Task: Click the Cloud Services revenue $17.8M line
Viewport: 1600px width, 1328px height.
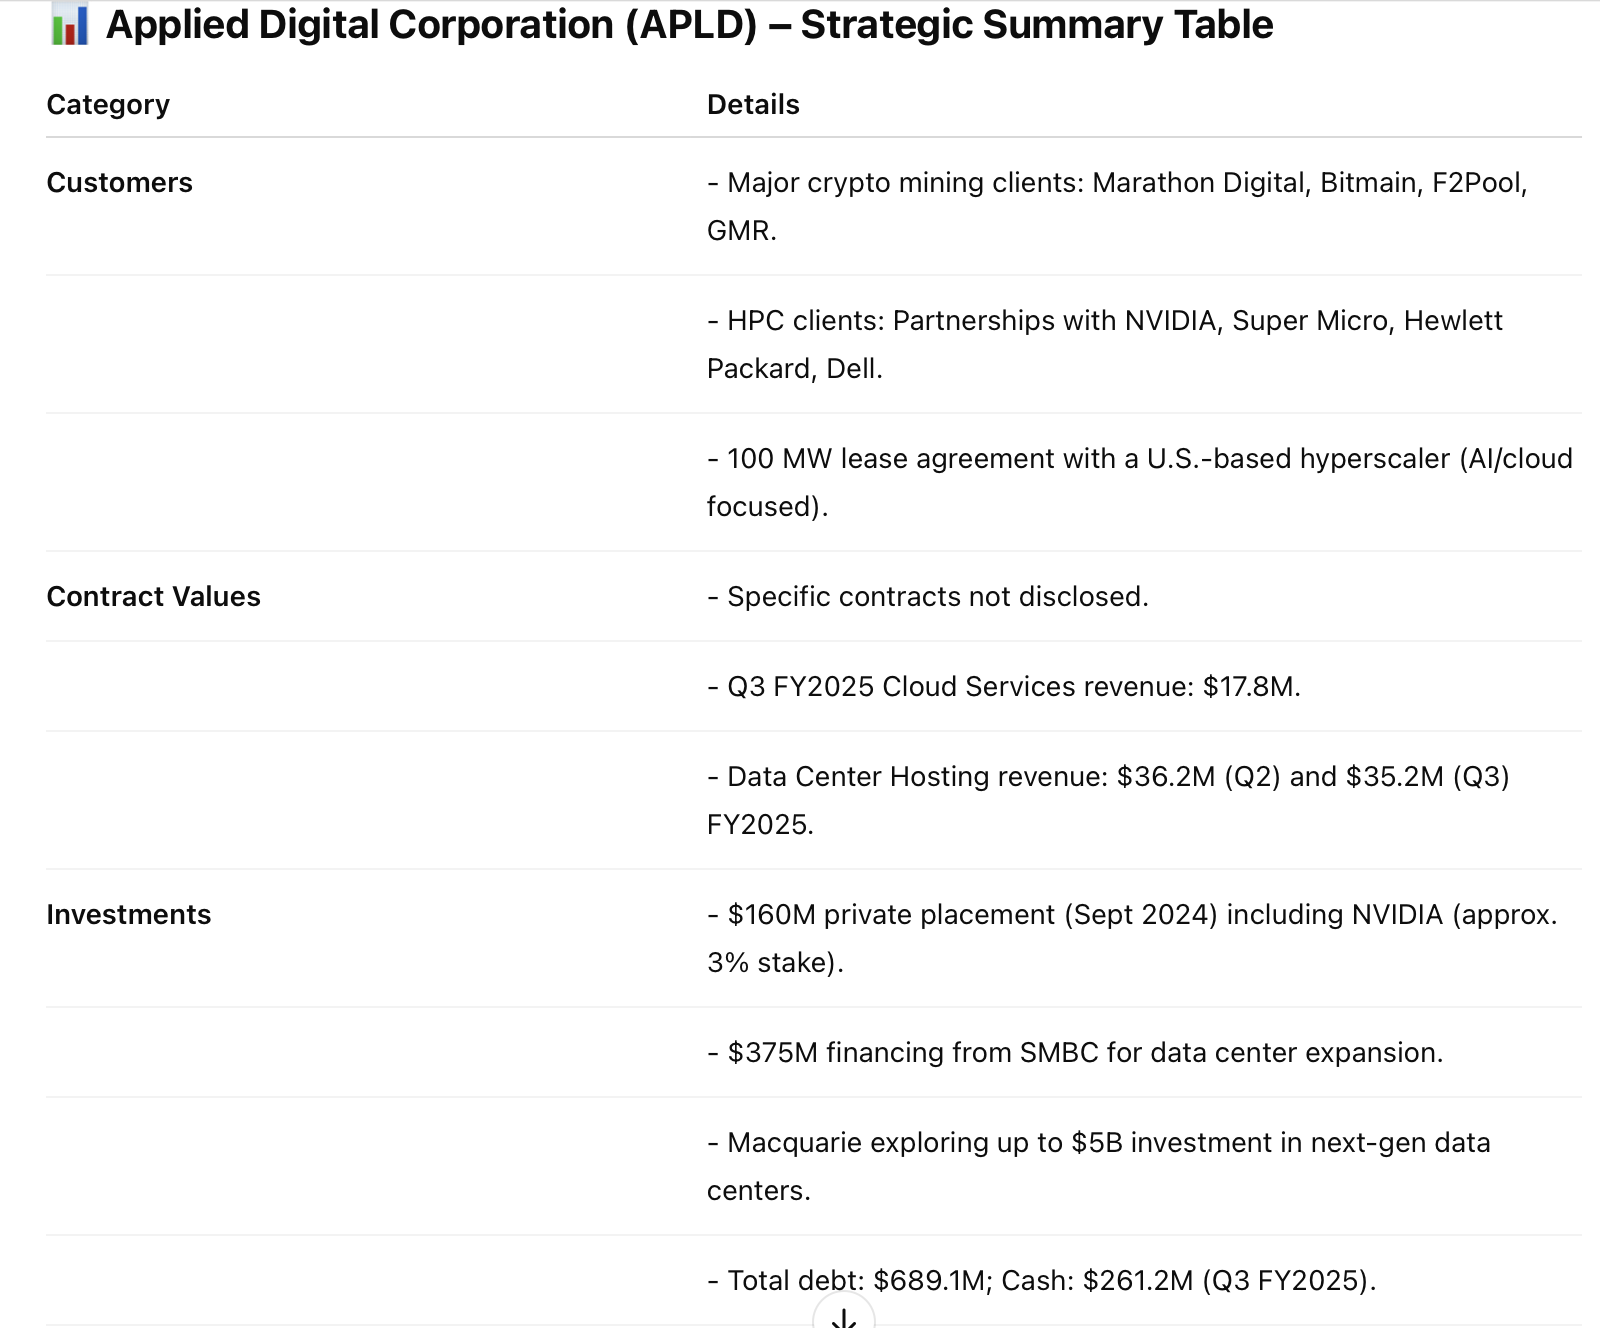Action: [x=1004, y=687]
